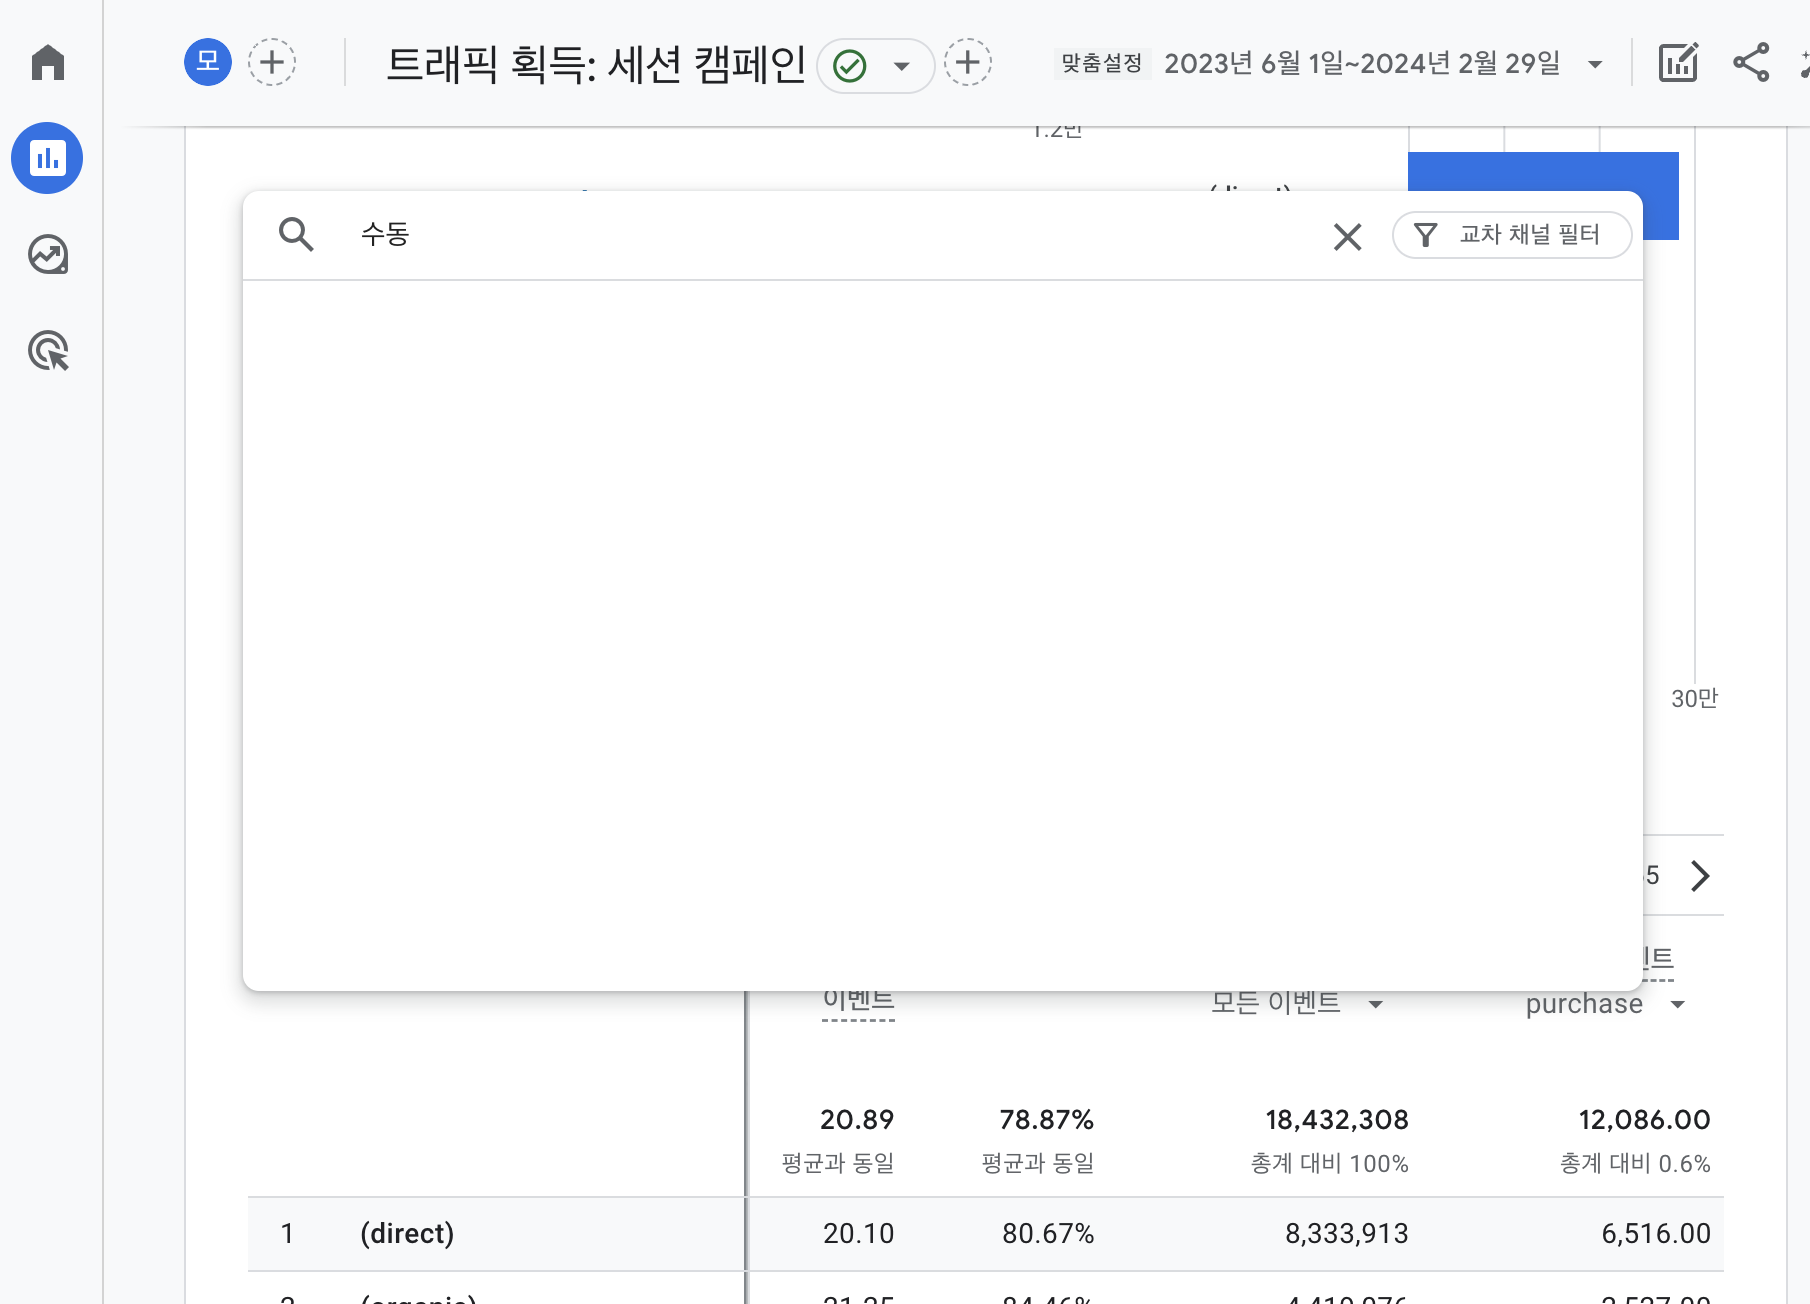
Task: Click the 30만 axis label
Action: coord(1694,699)
